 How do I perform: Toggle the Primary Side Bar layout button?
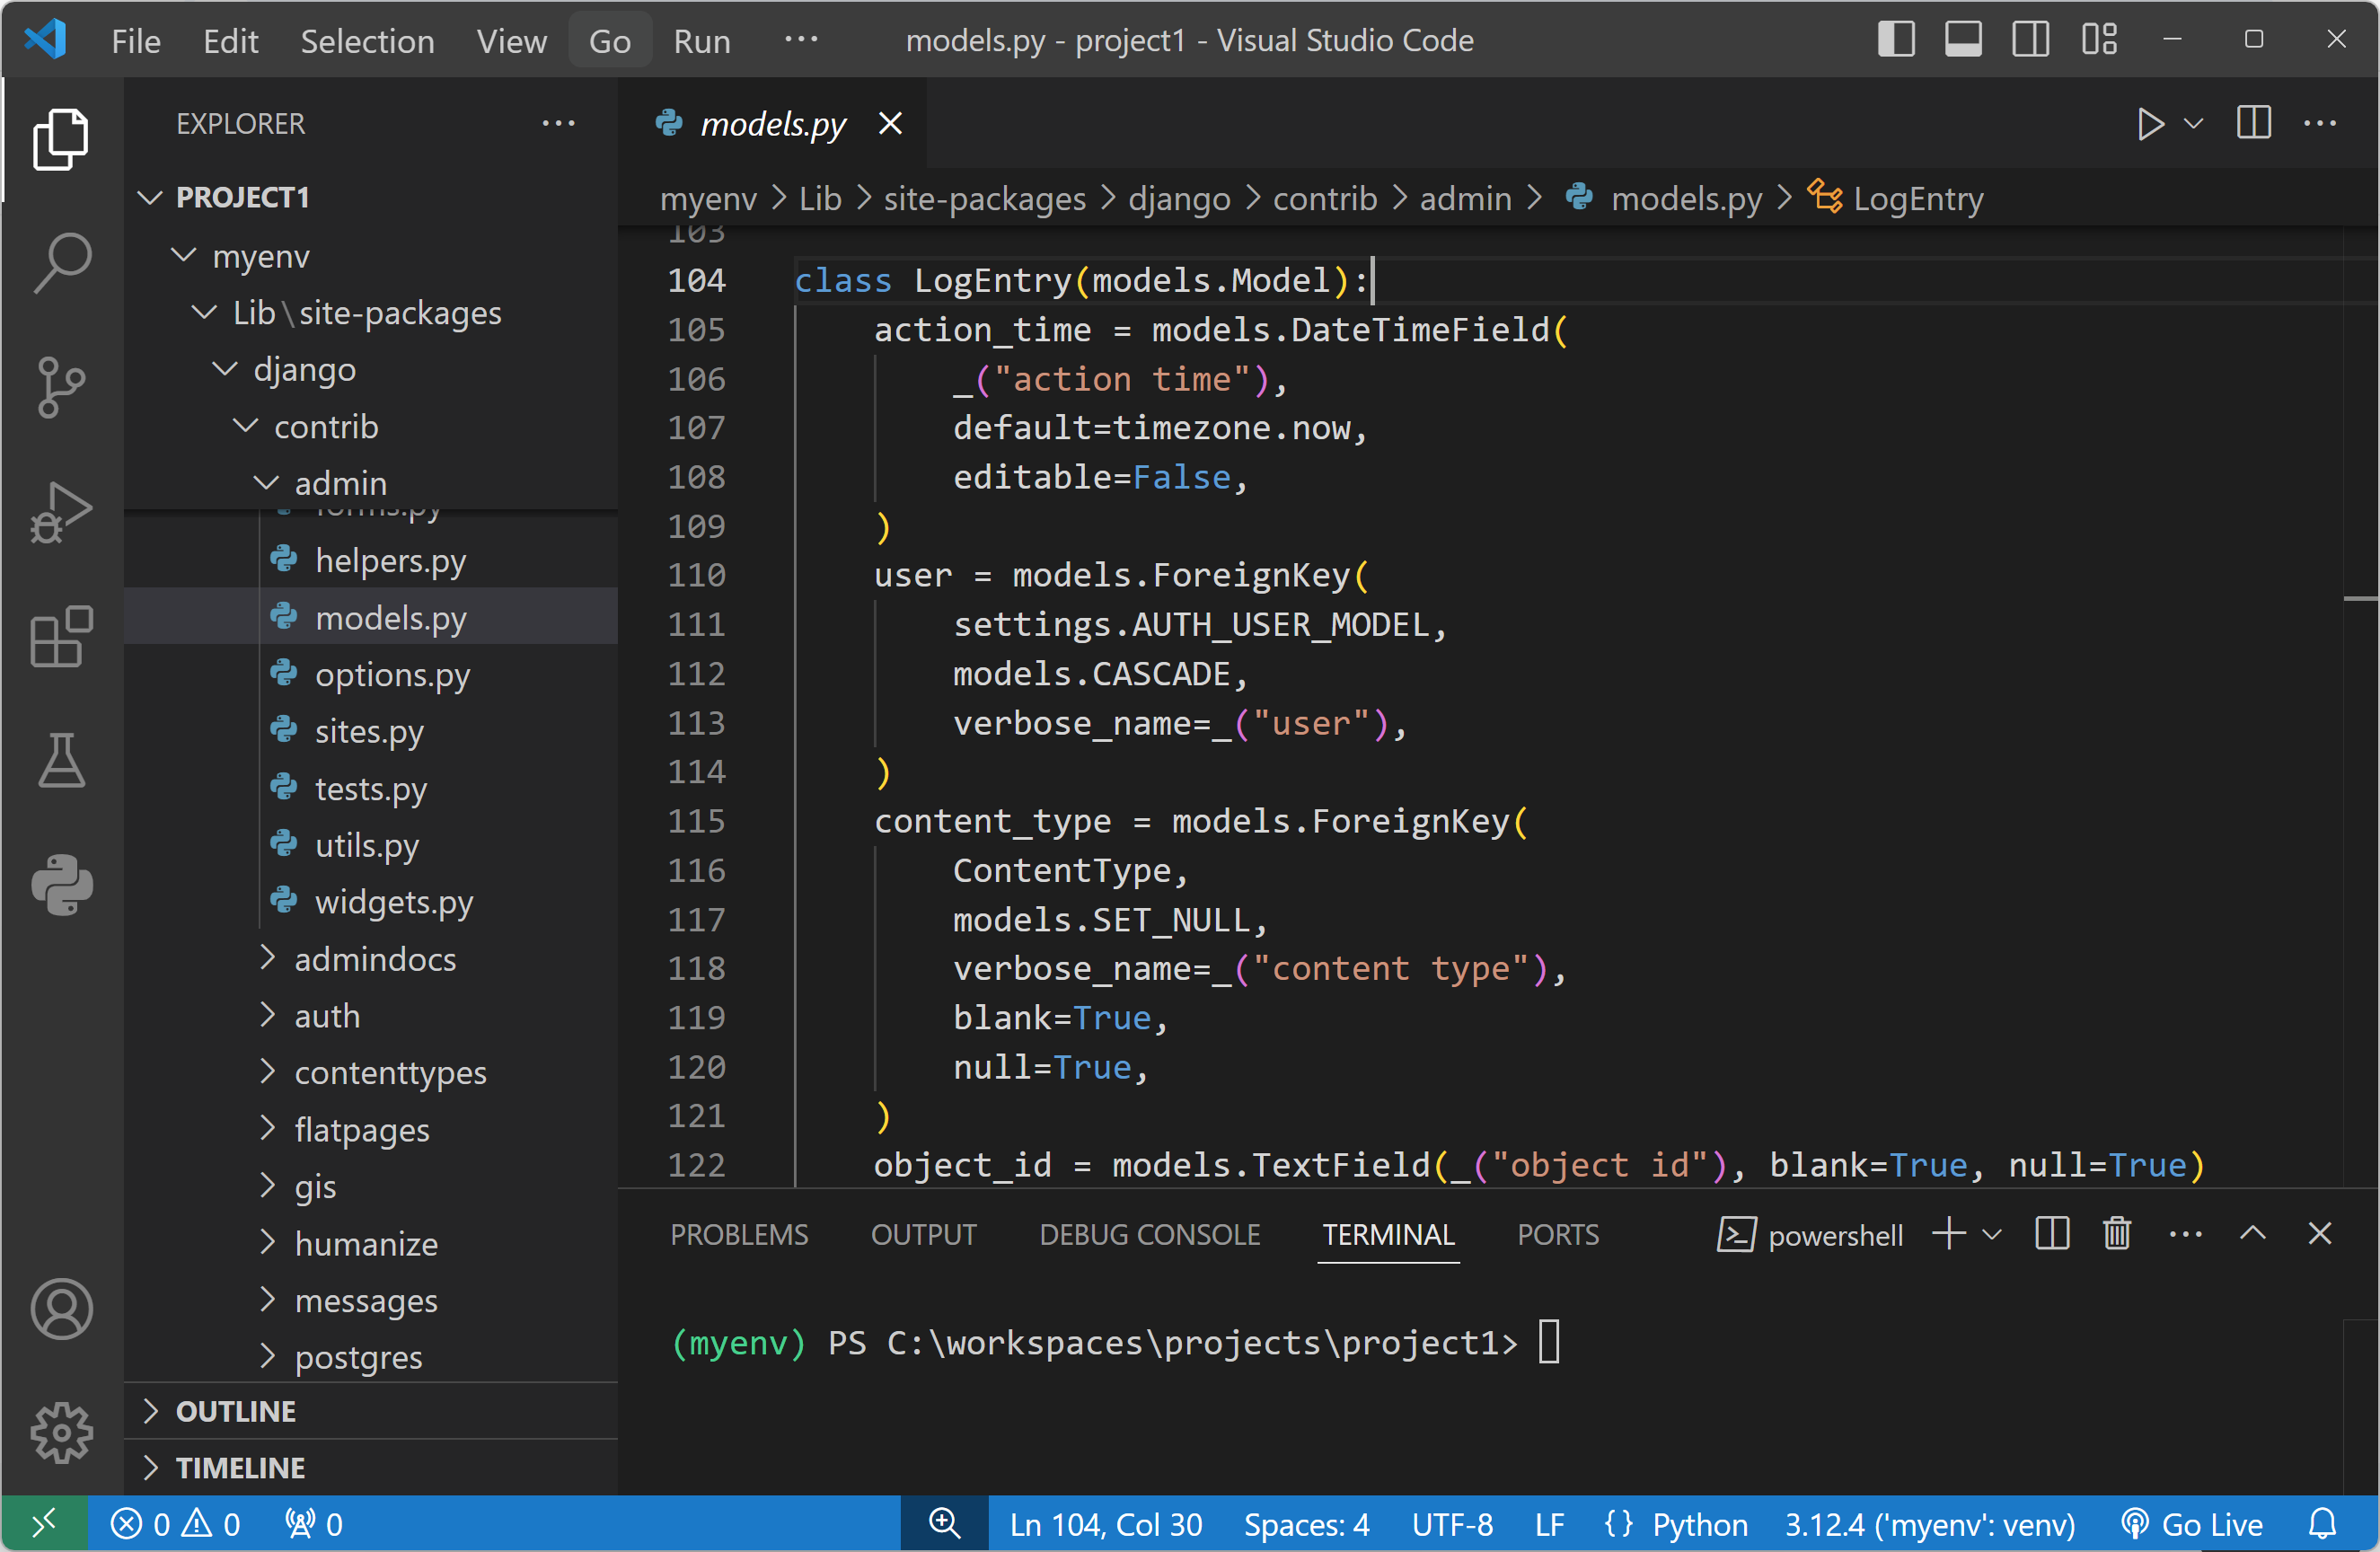pos(1895,40)
